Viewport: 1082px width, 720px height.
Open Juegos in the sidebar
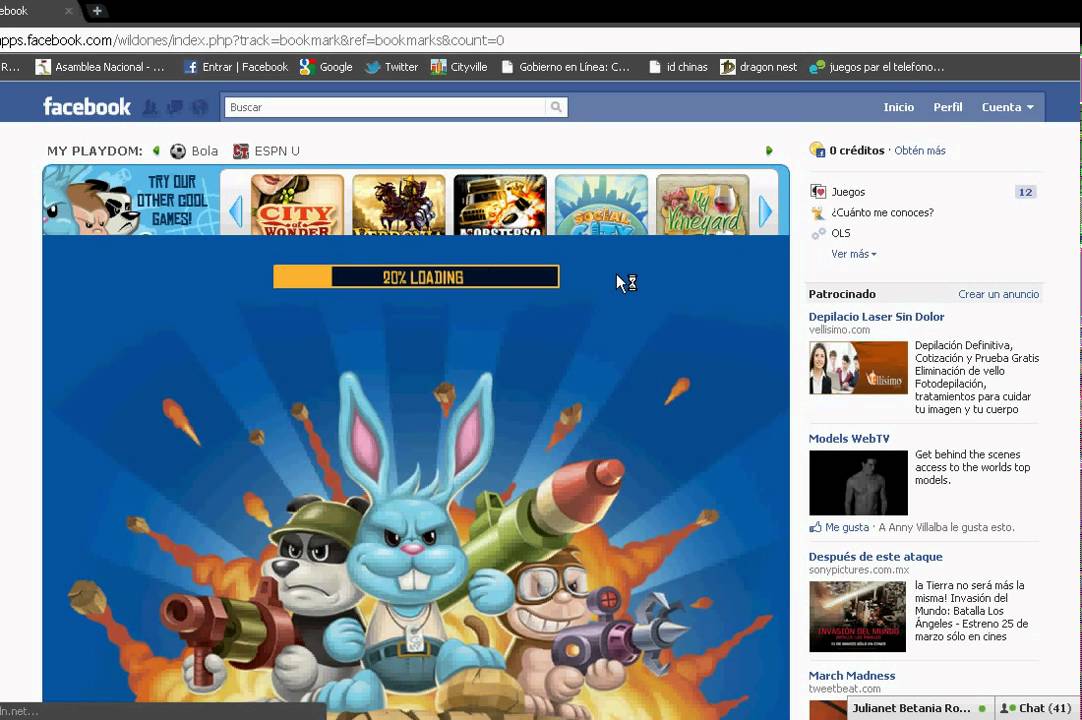[848, 192]
